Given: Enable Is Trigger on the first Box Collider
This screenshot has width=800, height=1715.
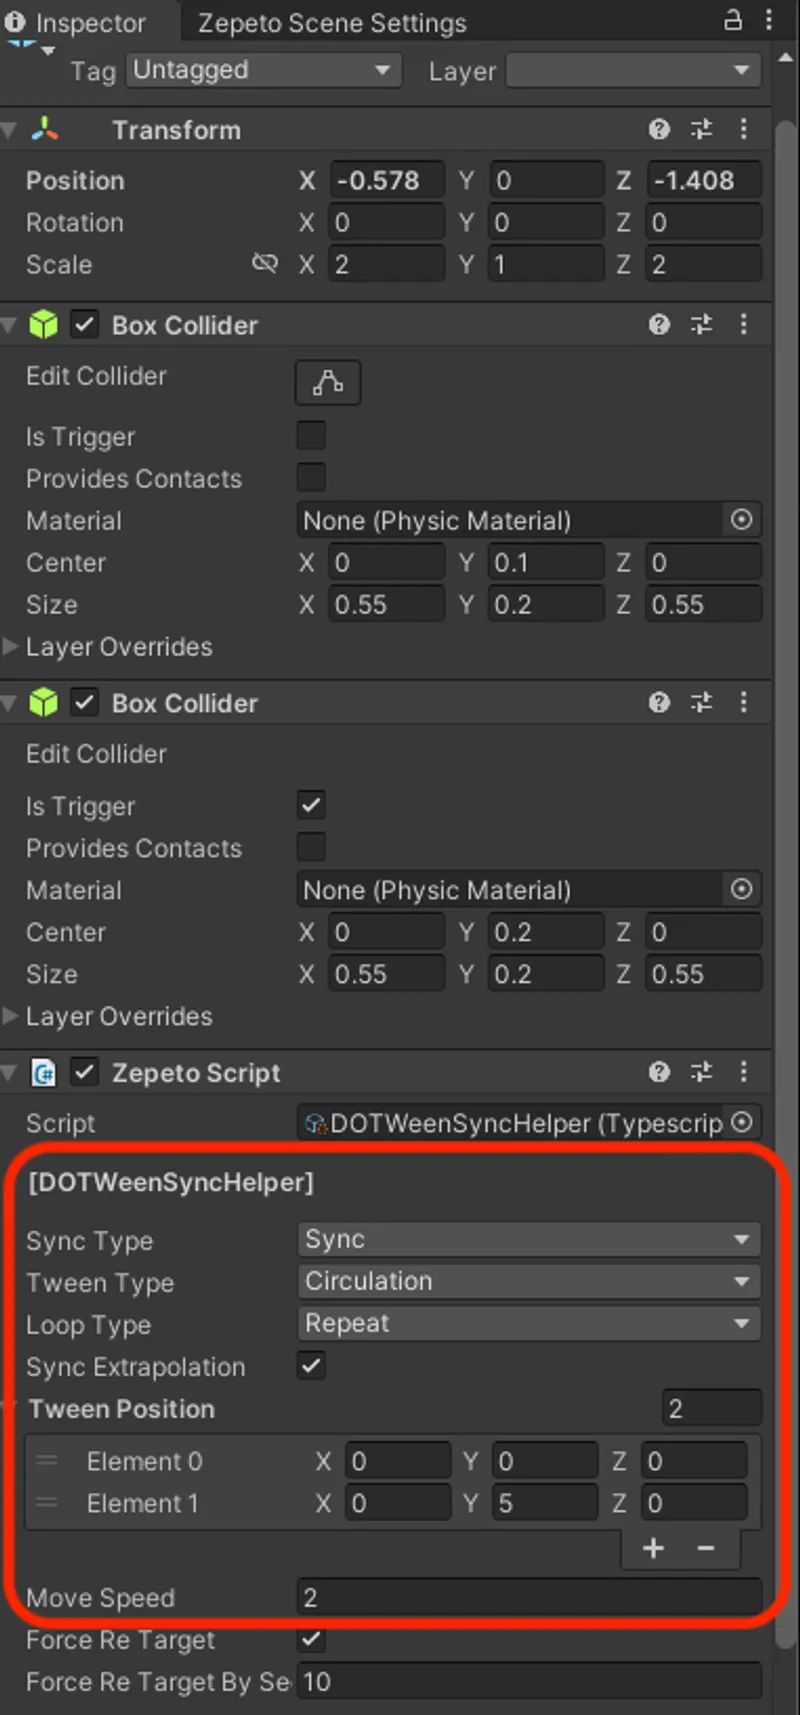Looking at the screenshot, I should [311, 435].
